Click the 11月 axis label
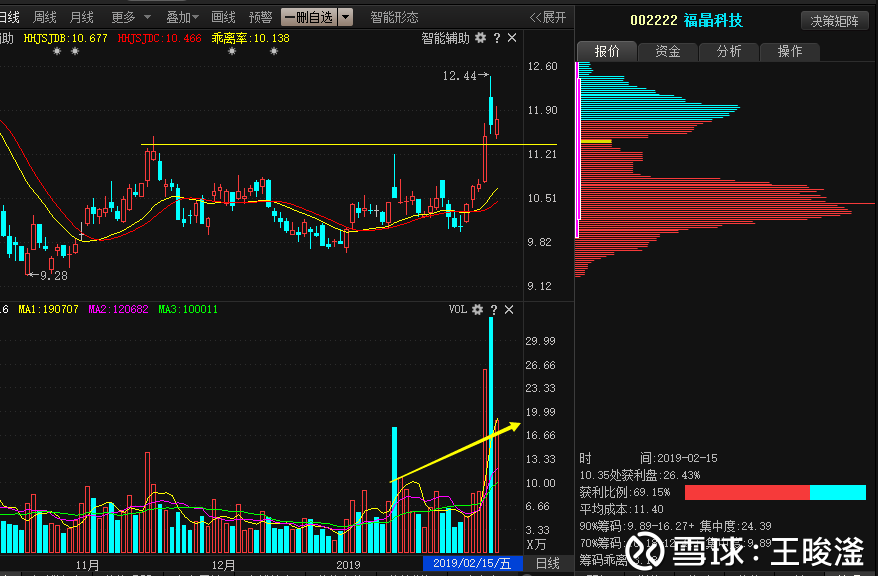The width and height of the screenshot is (878, 576). (x=87, y=565)
